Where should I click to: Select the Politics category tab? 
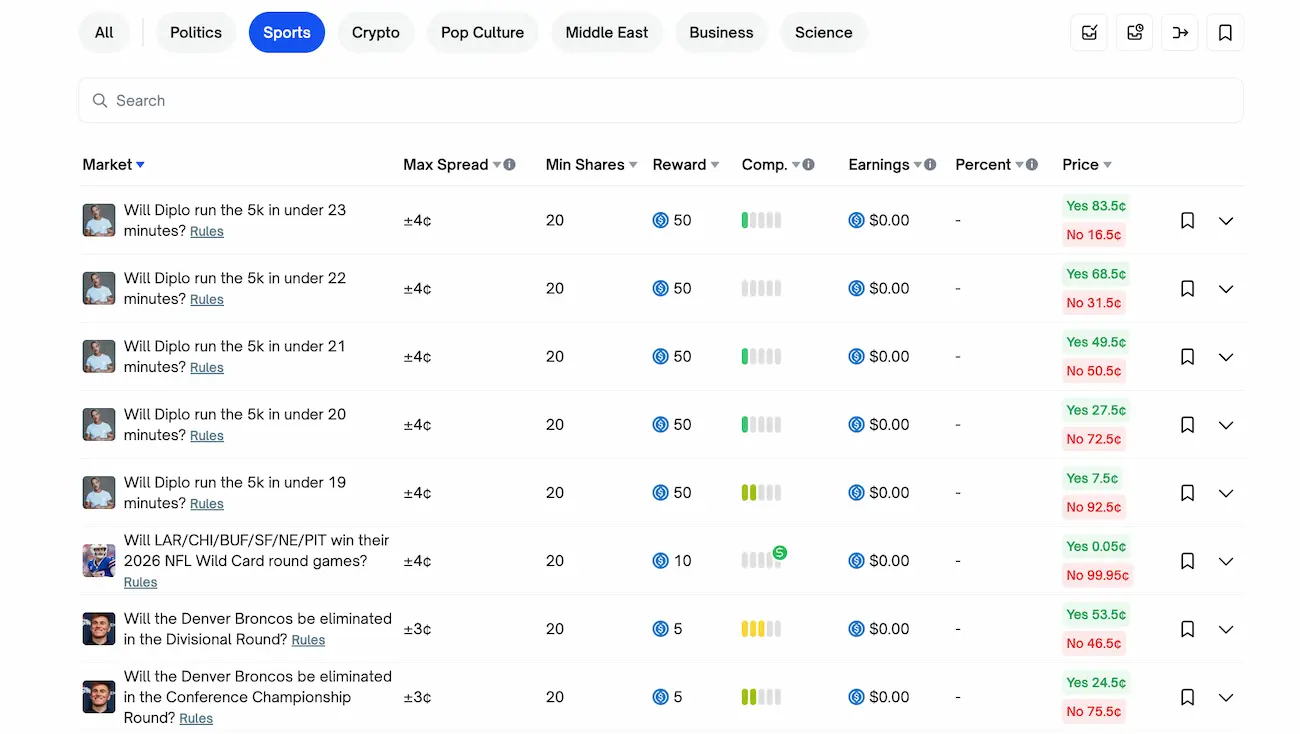point(196,33)
